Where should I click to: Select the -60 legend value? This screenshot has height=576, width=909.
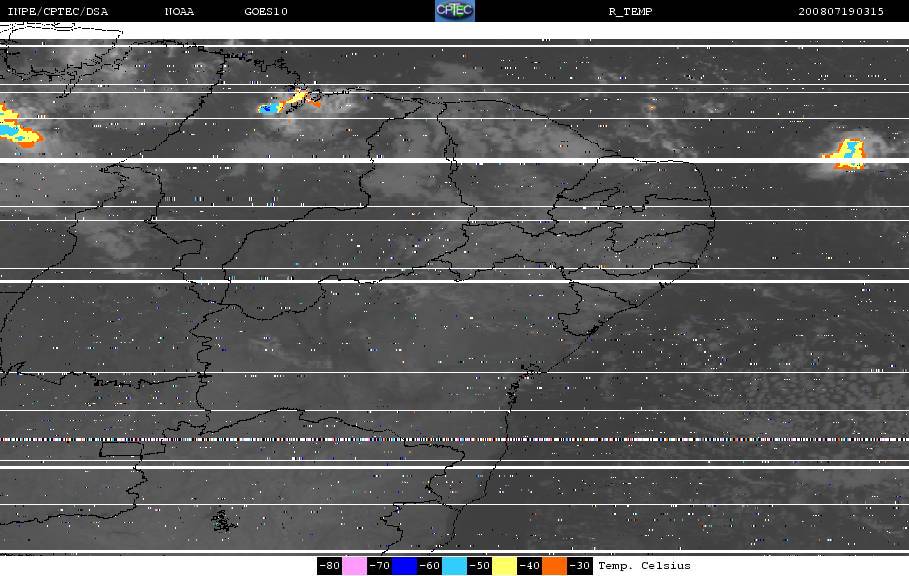[x=430, y=566]
